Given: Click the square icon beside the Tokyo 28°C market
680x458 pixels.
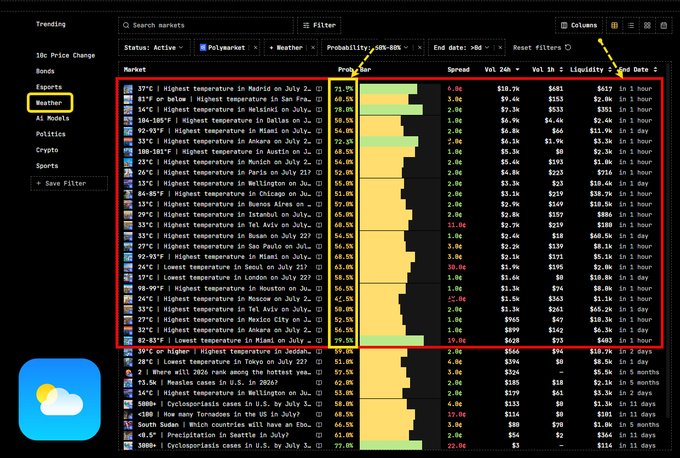Looking at the screenshot, I should point(319,362).
